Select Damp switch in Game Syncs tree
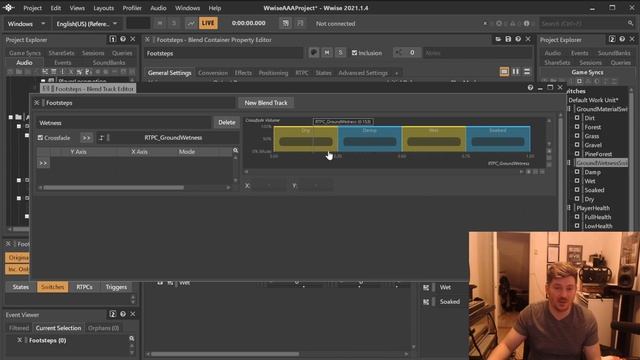640x360 pixels. pyautogui.click(x=592, y=172)
